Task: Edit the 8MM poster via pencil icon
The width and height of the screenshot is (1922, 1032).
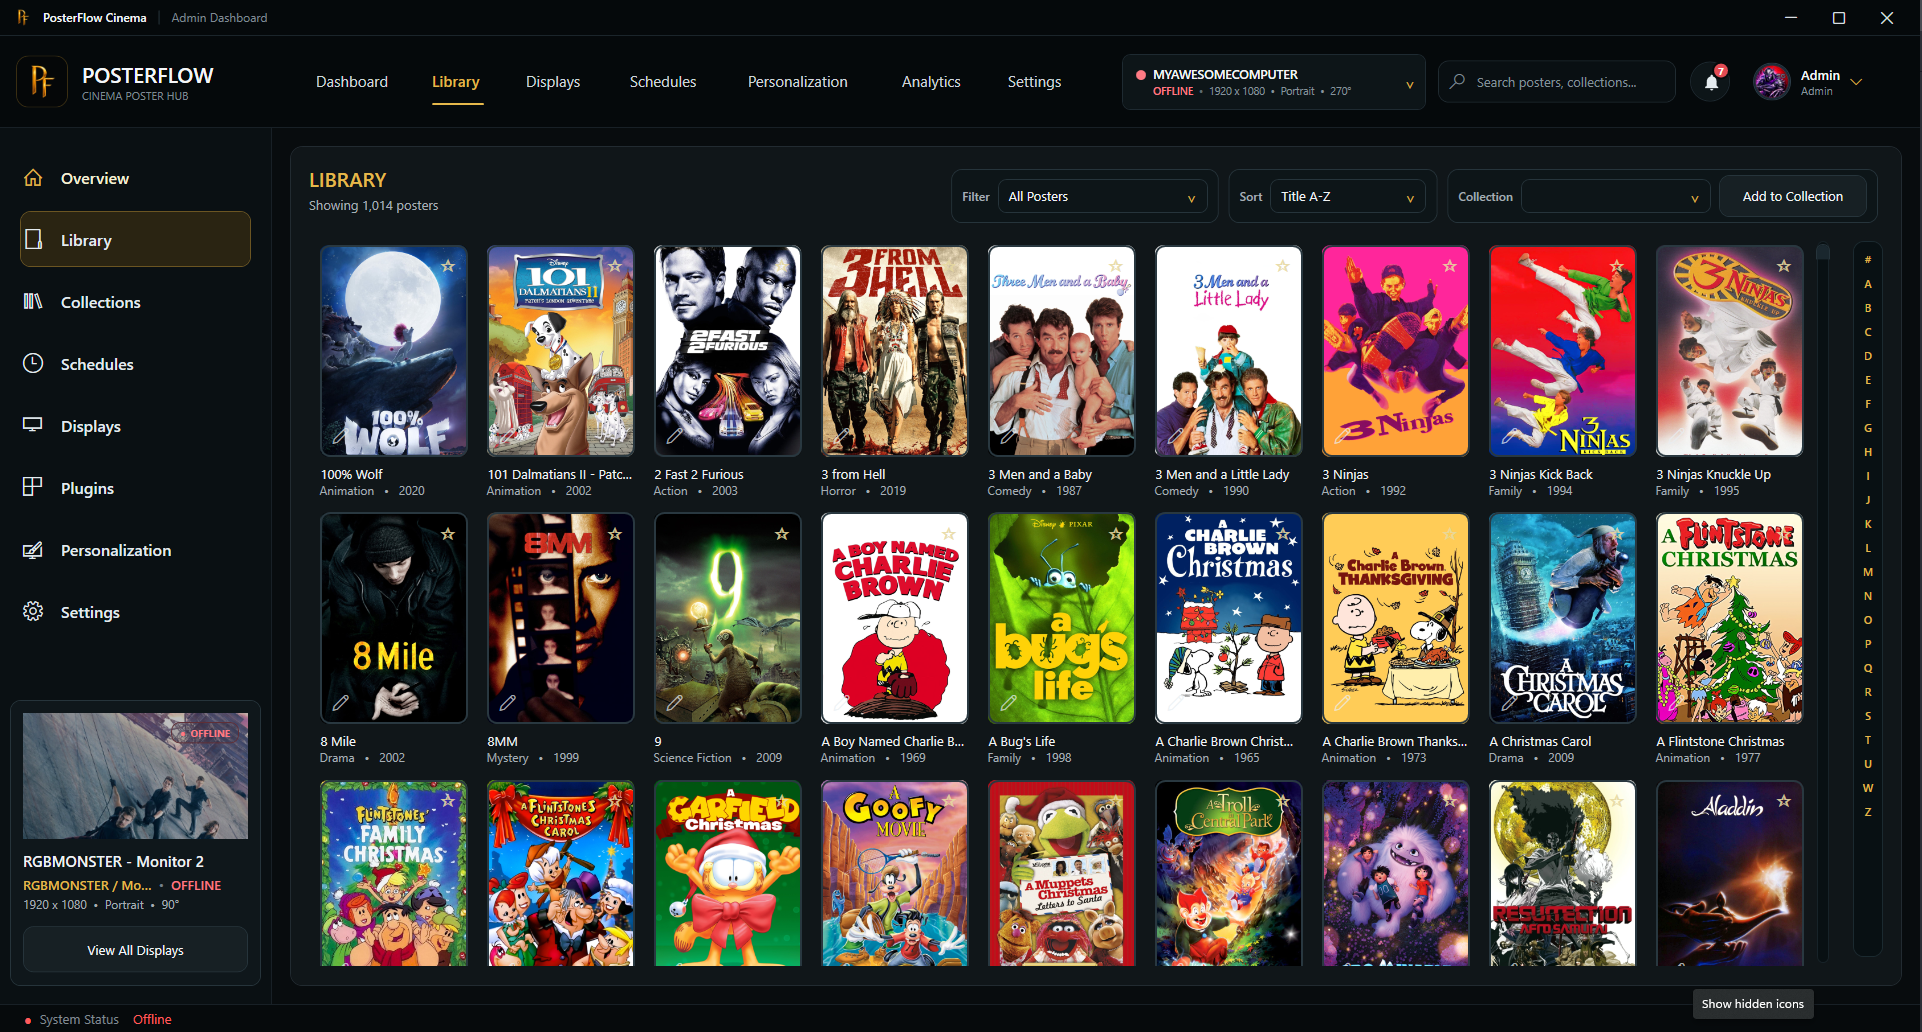Action: tap(507, 703)
